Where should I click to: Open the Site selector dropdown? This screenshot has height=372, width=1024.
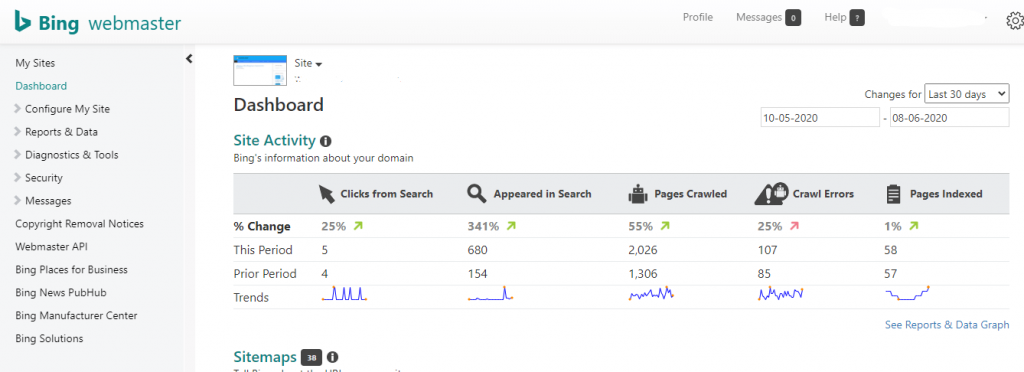(308, 63)
